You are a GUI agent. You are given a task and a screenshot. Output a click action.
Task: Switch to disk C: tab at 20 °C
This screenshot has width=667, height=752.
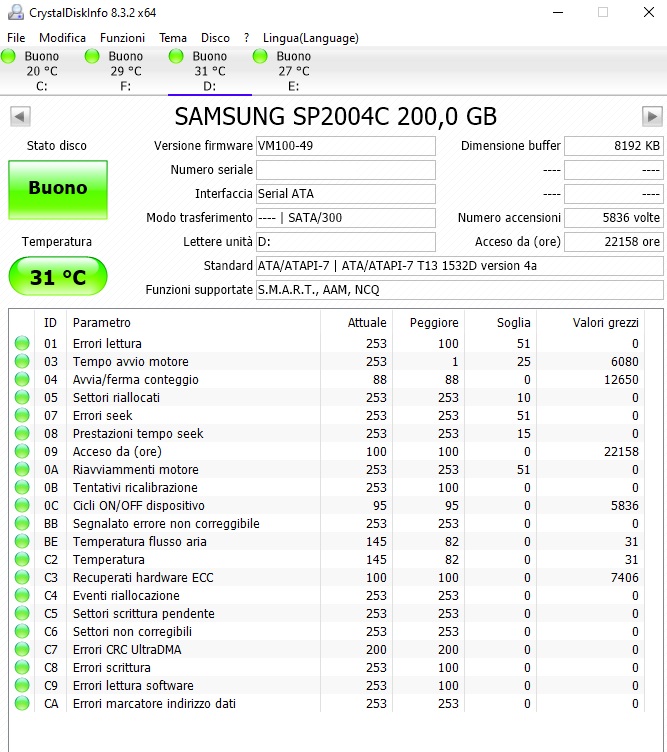[42, 71]
